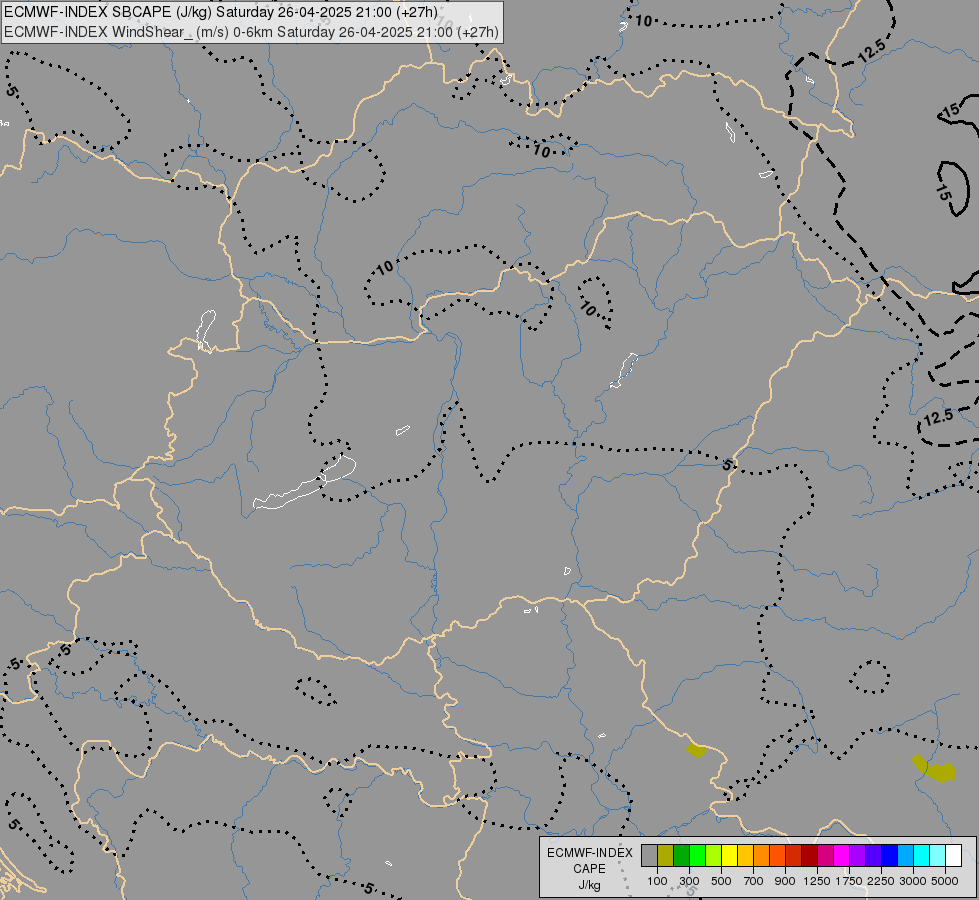This screenshot has height=900, width=979.
Task: Select the pure yellow CAPE legend swatch
Action: tap(729, 855)
